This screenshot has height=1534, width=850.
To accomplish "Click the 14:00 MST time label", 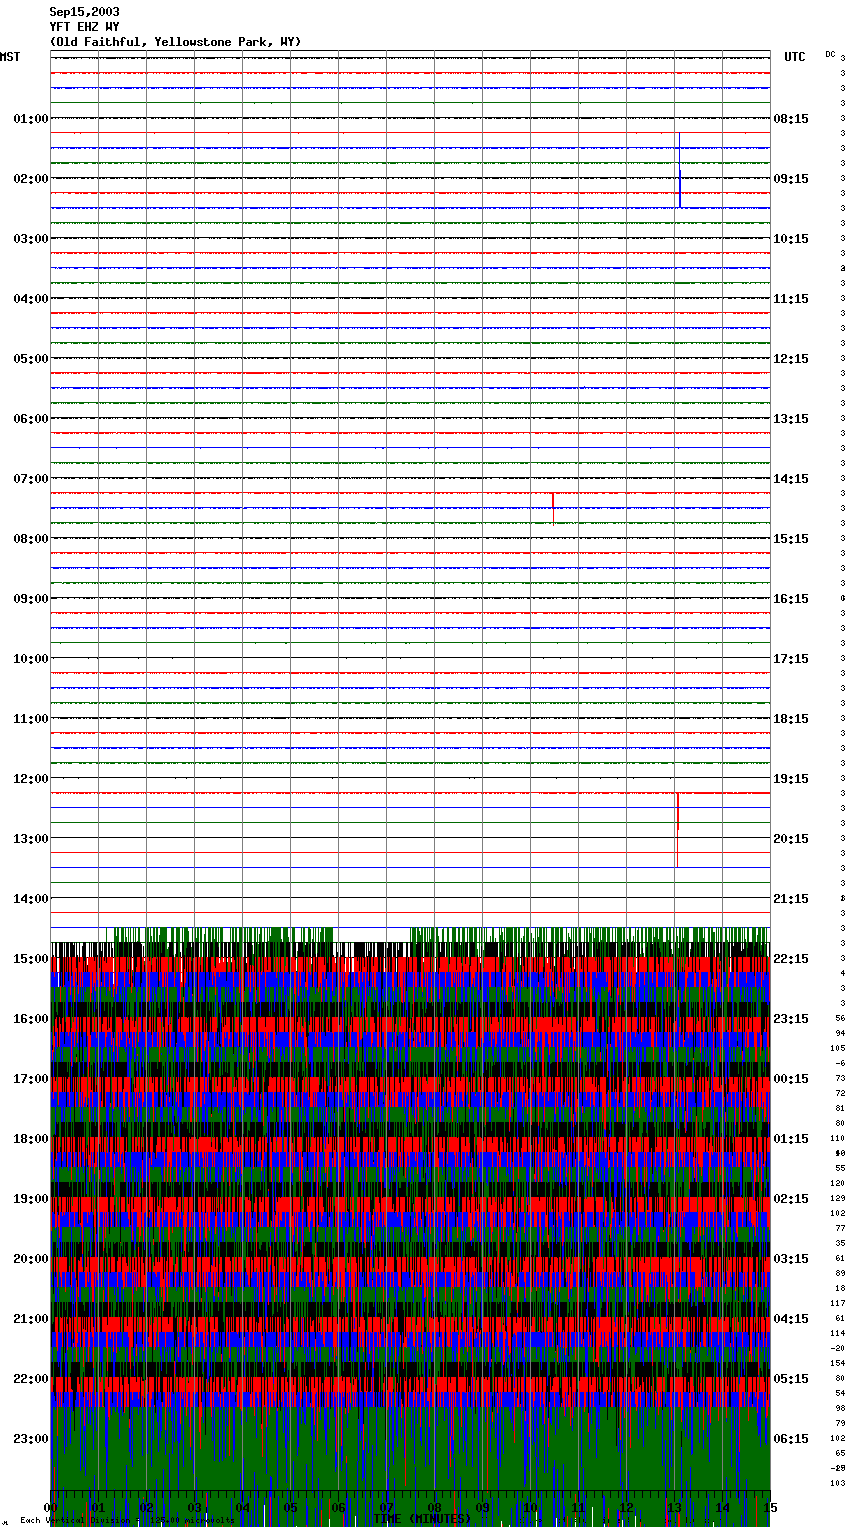I will pyautogui.click(x=31, y=899).
